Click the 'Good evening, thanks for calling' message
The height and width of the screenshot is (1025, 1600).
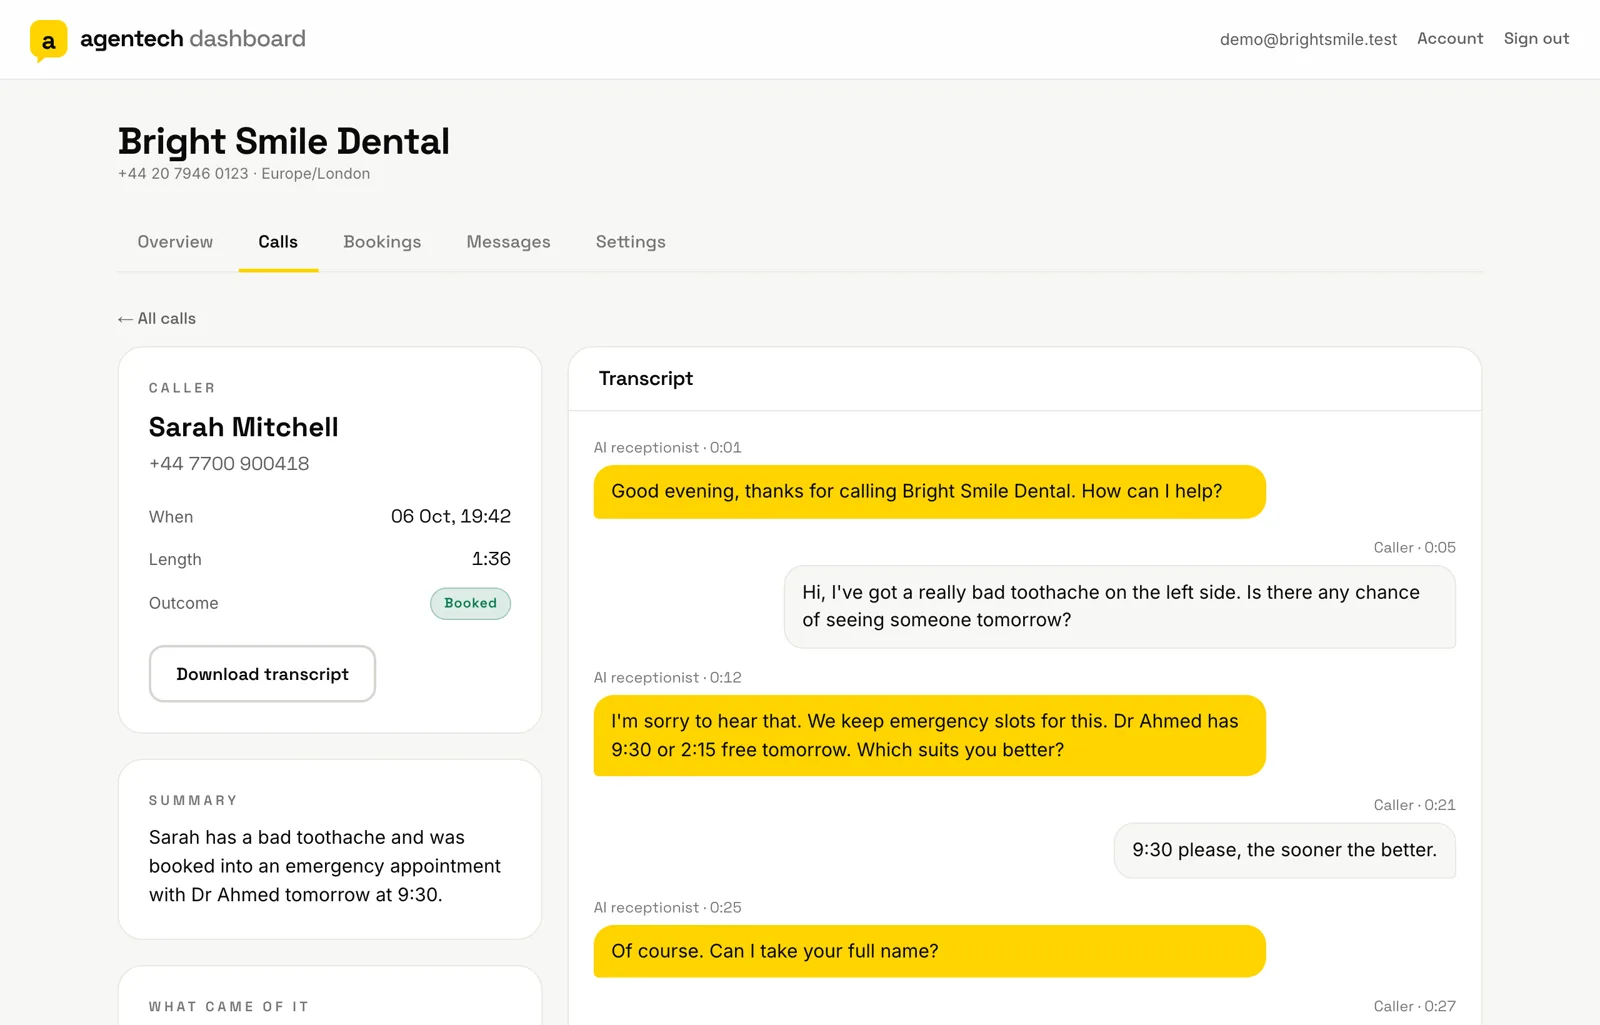tap(930, 492)
